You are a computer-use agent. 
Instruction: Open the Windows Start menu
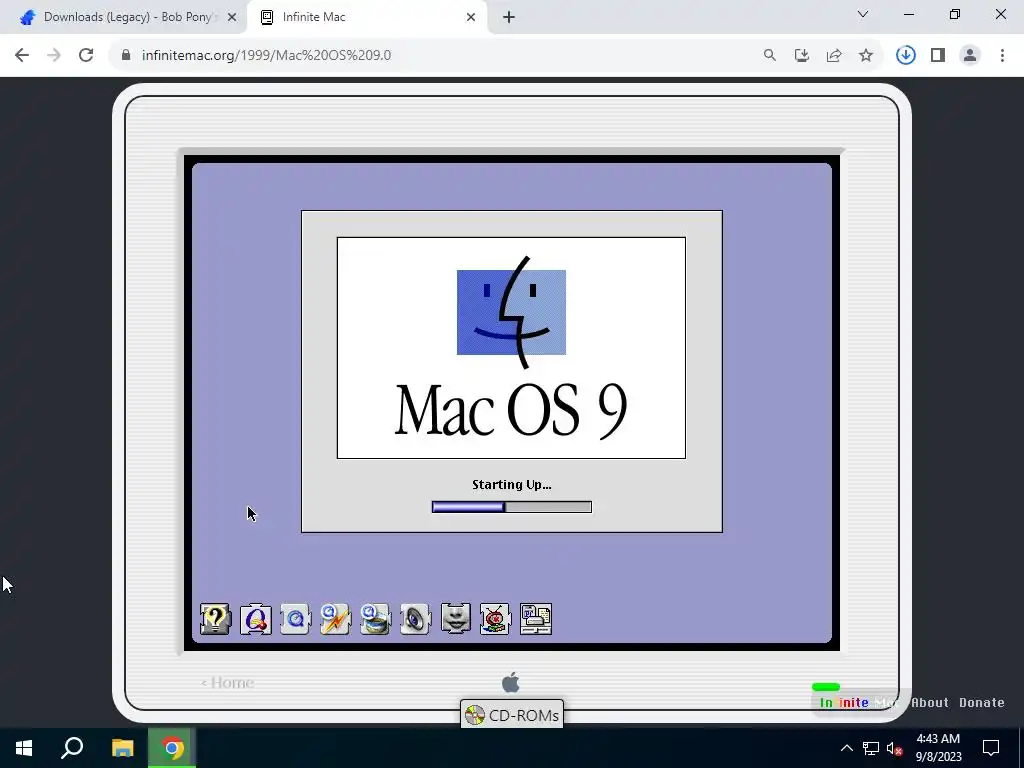[x=24, y=748]
